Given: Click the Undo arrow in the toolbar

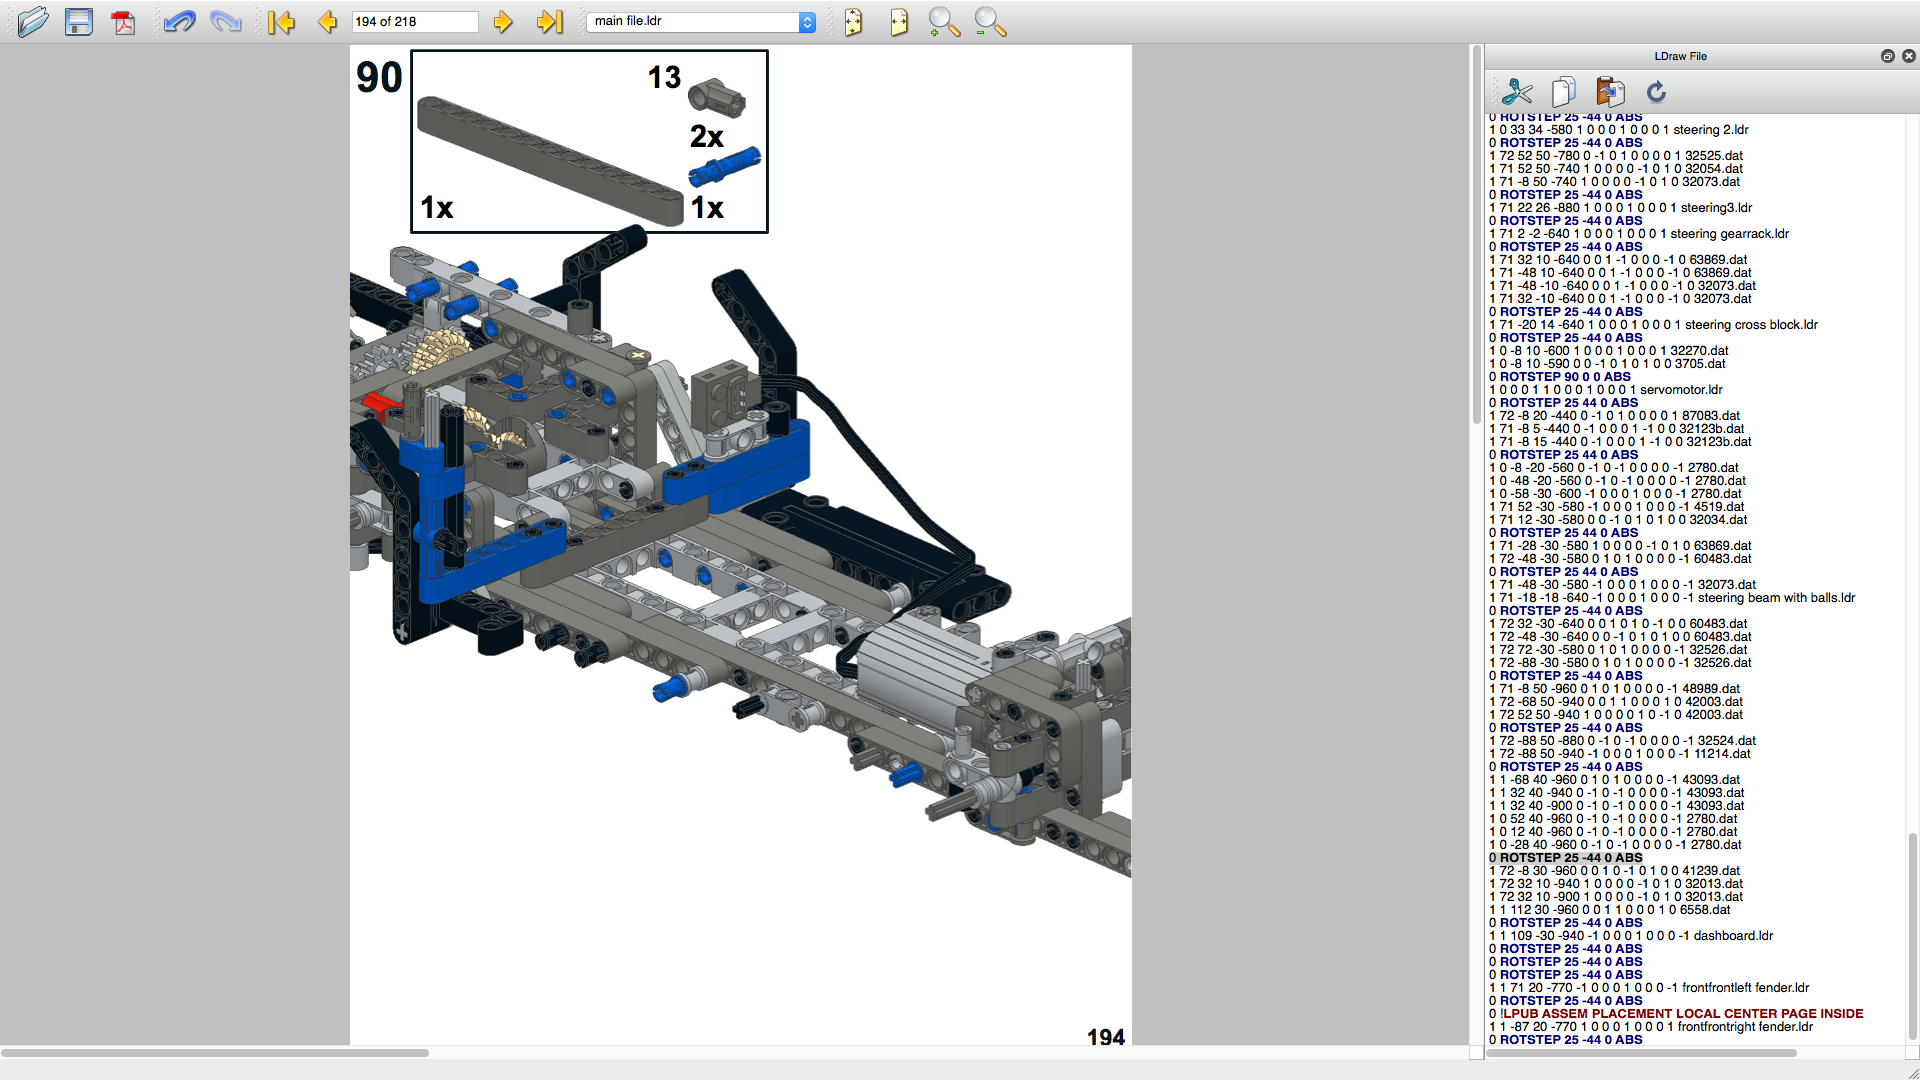Looking at the screenshot, I should (180, 21).
